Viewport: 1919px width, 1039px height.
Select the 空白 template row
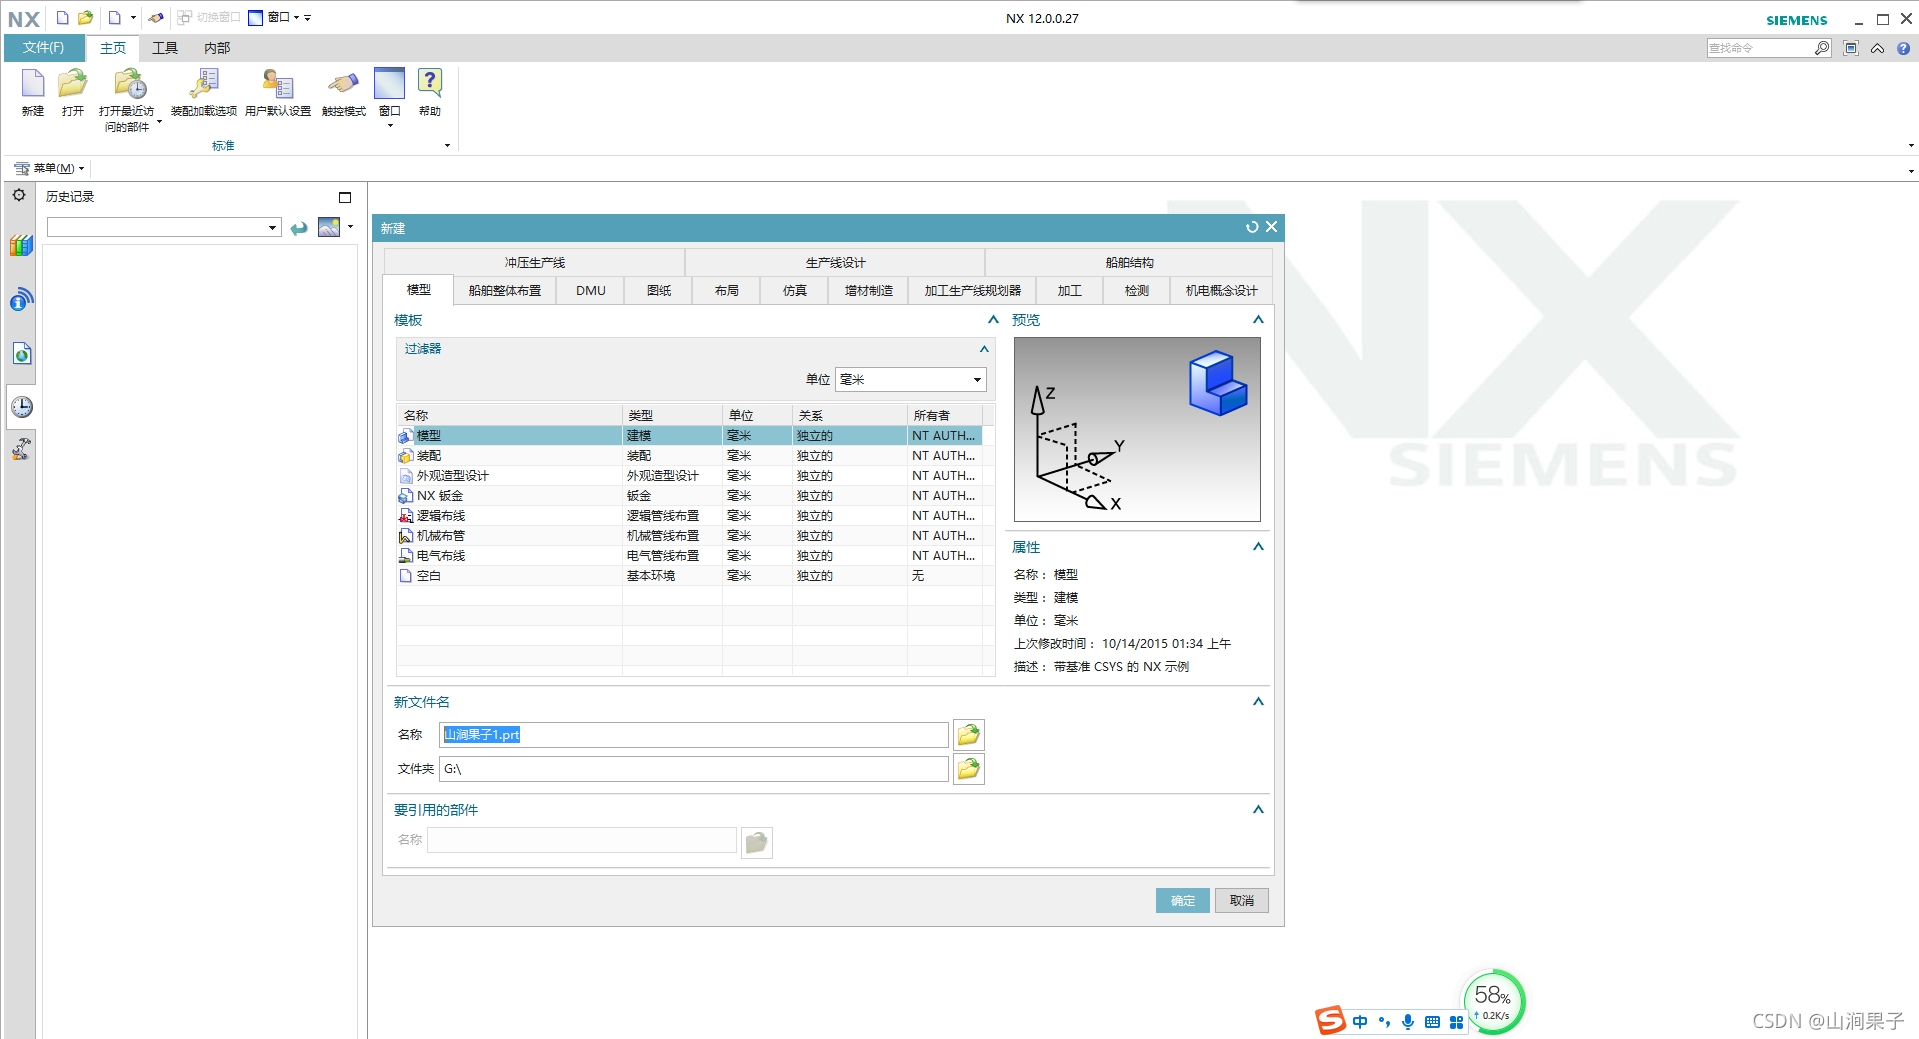(x=690, y=576)
